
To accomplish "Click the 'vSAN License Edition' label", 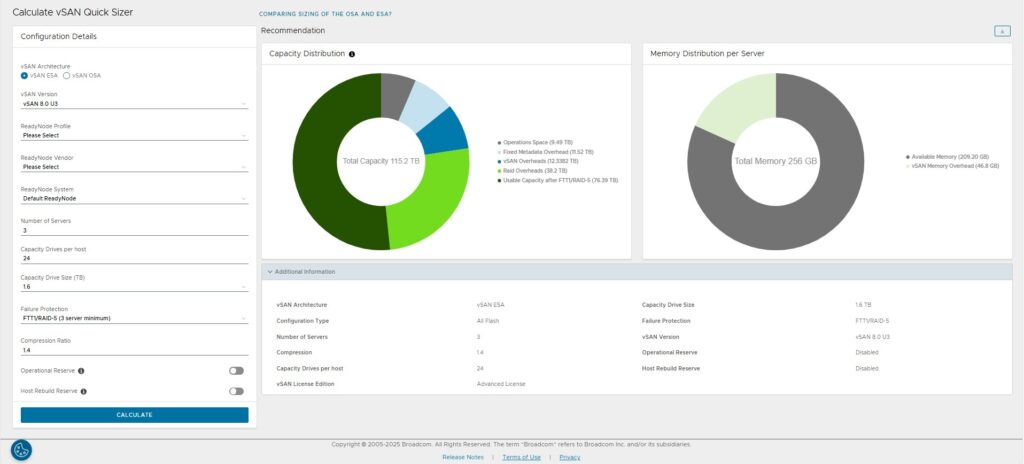I will (x=306, y=384).
